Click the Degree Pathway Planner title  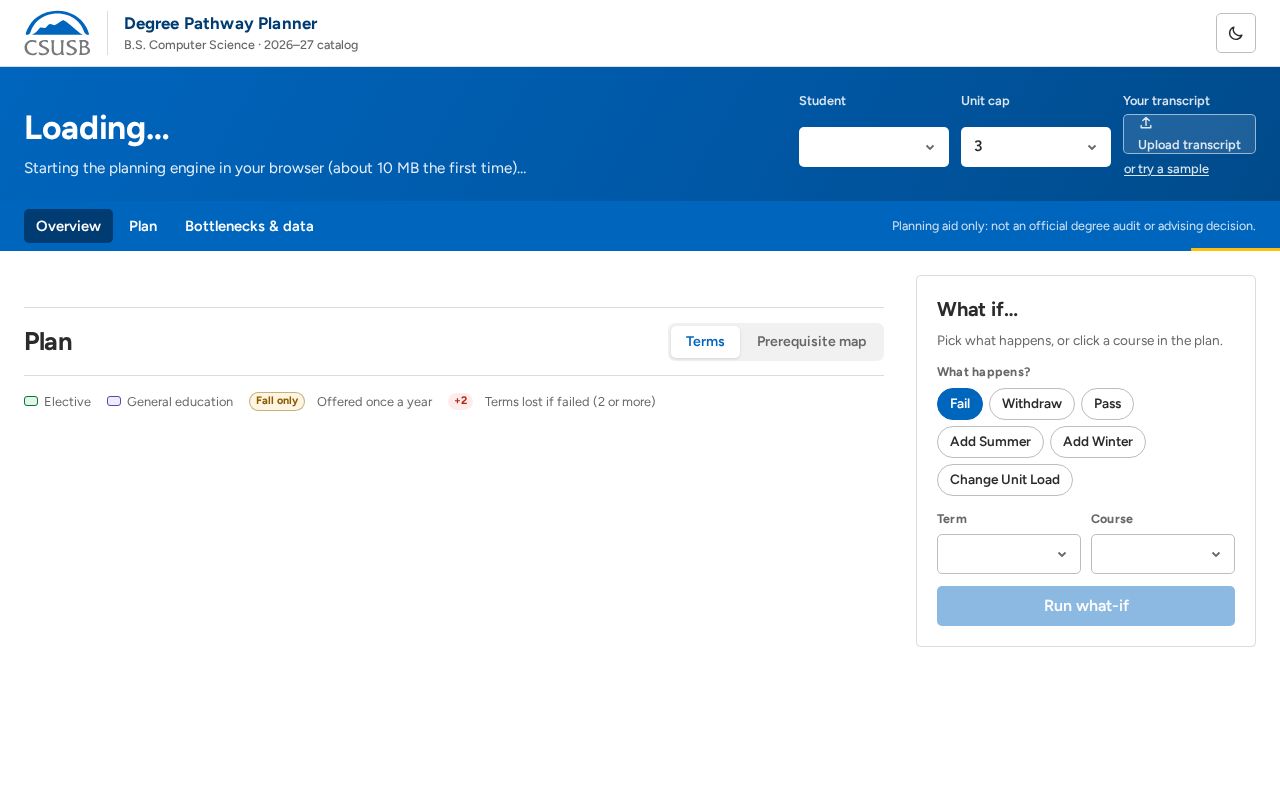220,23
